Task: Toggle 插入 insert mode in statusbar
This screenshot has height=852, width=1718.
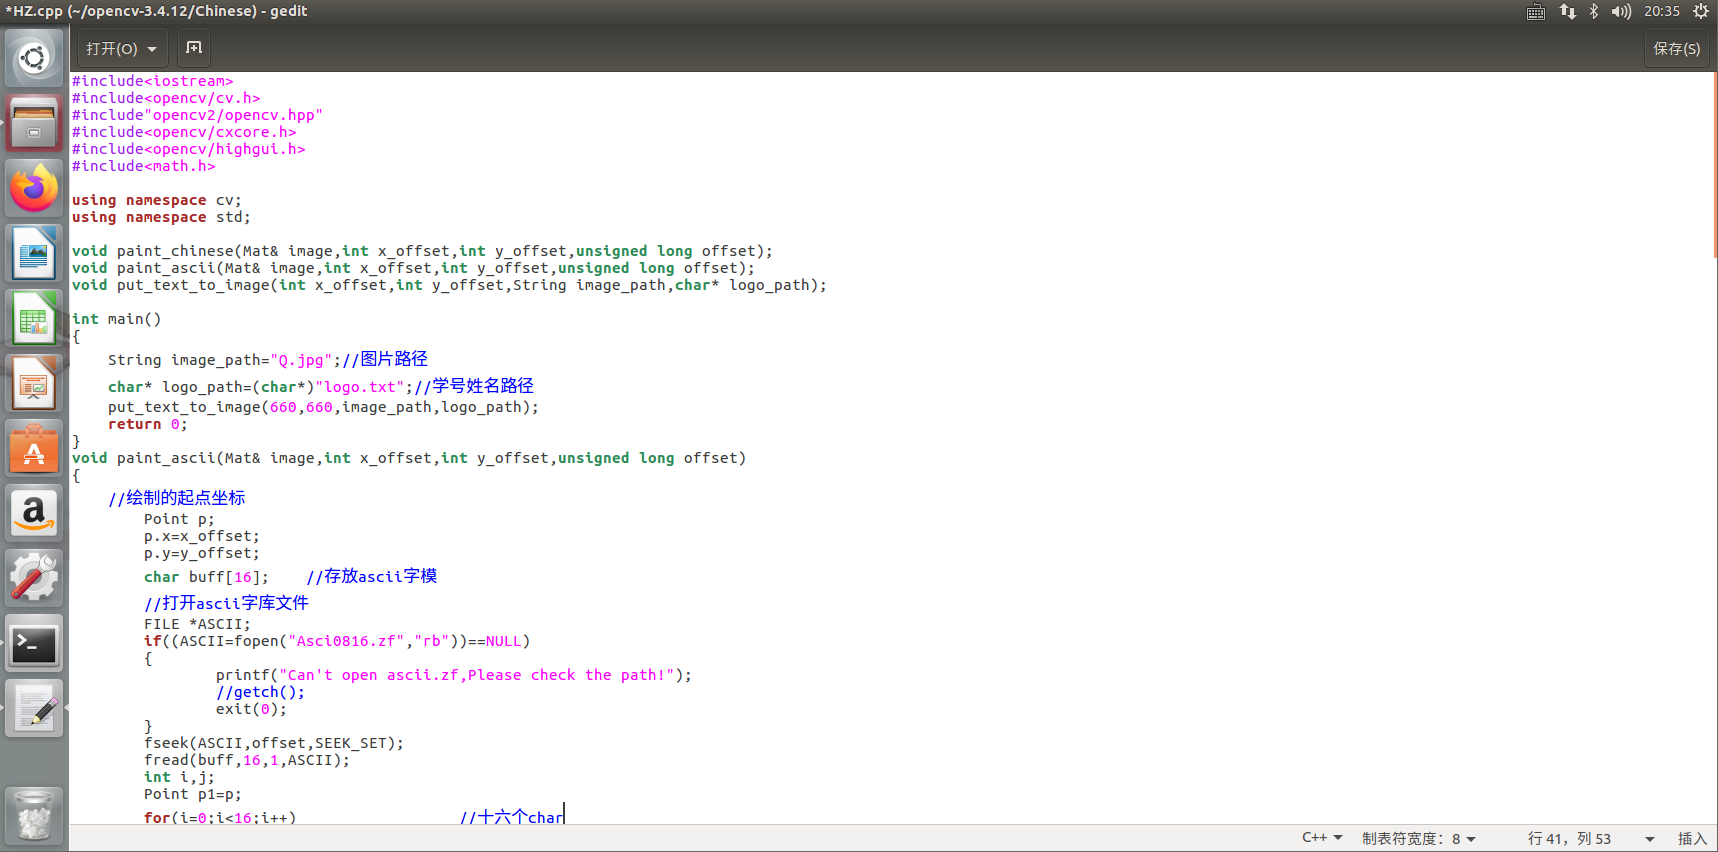Action: click(x=1692, y=838)
